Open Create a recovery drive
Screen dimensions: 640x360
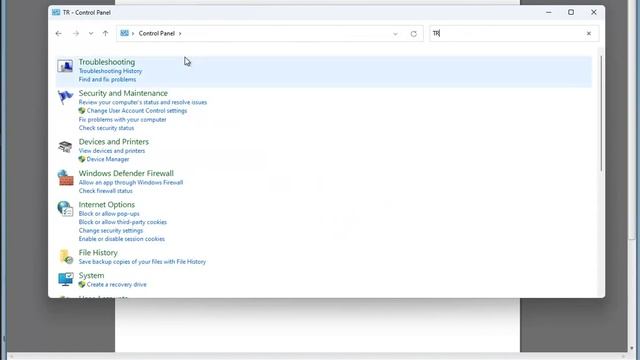point(116,284)
